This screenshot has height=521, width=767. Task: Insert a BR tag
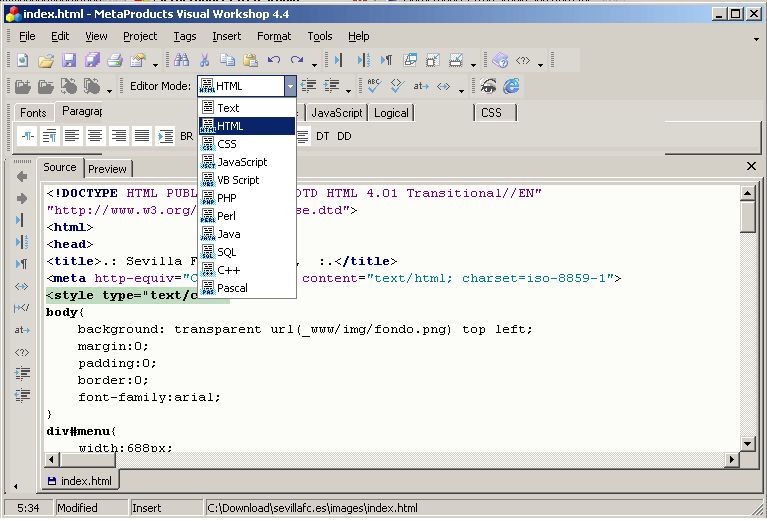[x=186, y=136]
